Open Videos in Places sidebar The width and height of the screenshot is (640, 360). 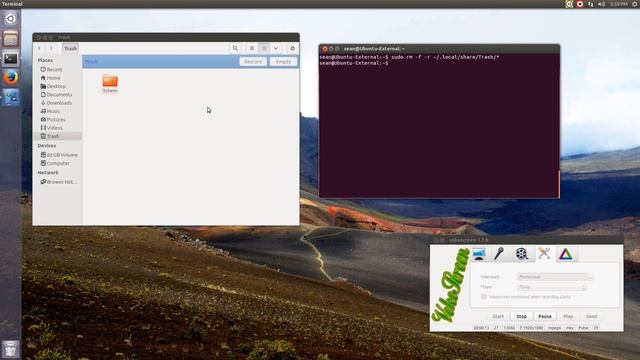tap(52, 128)
